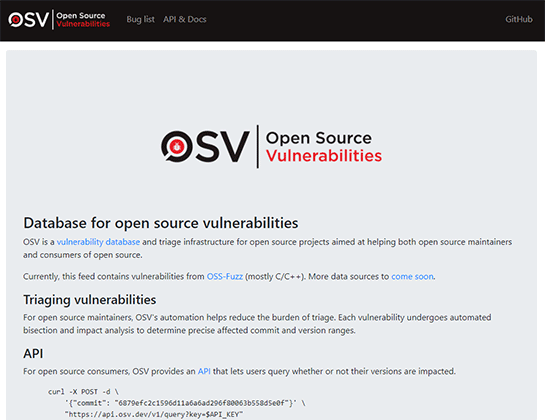
Task: Click the Database for open source vulnerabilities heading
Action: click(x=161, y=223)
